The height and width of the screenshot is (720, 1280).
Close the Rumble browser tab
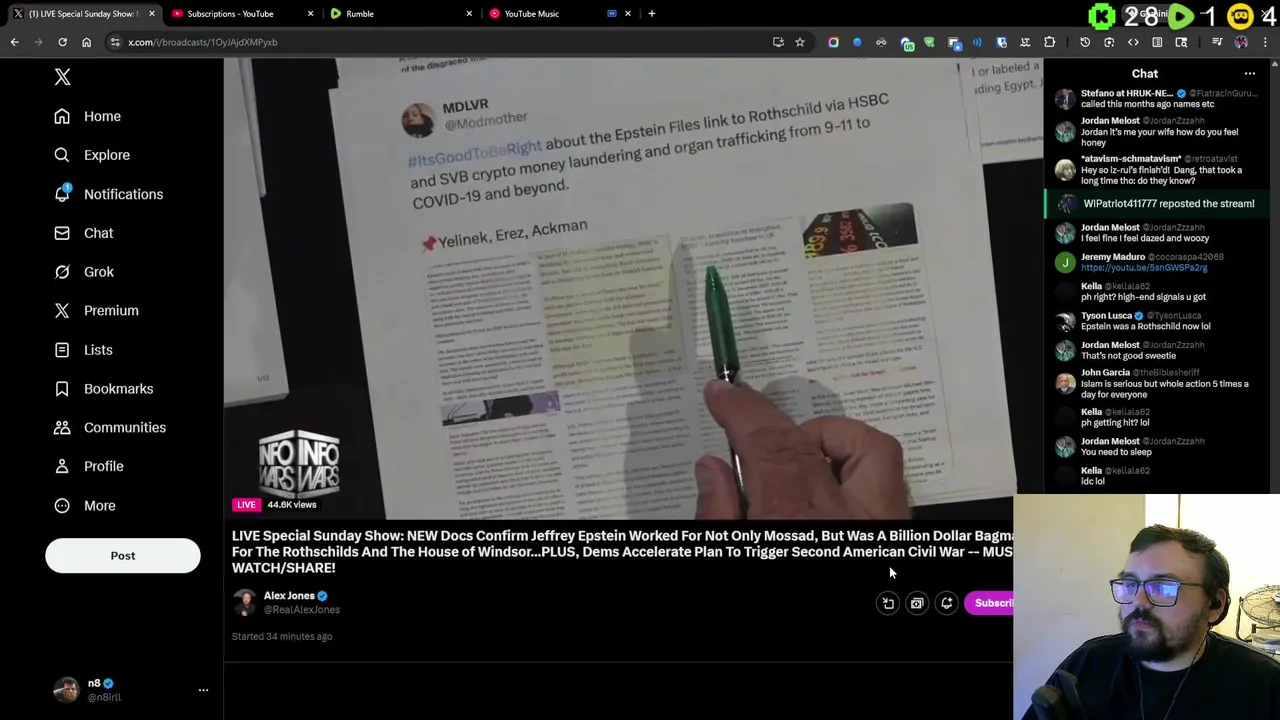469,14
